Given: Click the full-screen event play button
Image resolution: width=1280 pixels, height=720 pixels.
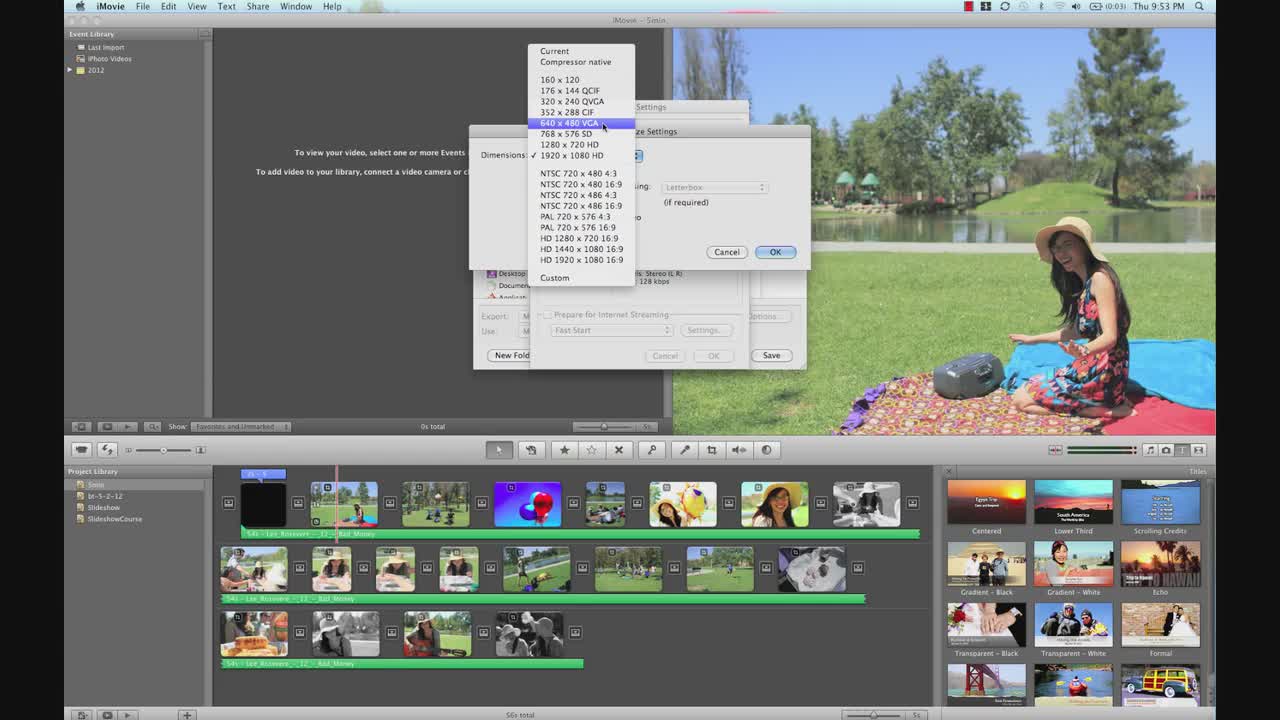Looking at the screenshot, I should point(107,427).
